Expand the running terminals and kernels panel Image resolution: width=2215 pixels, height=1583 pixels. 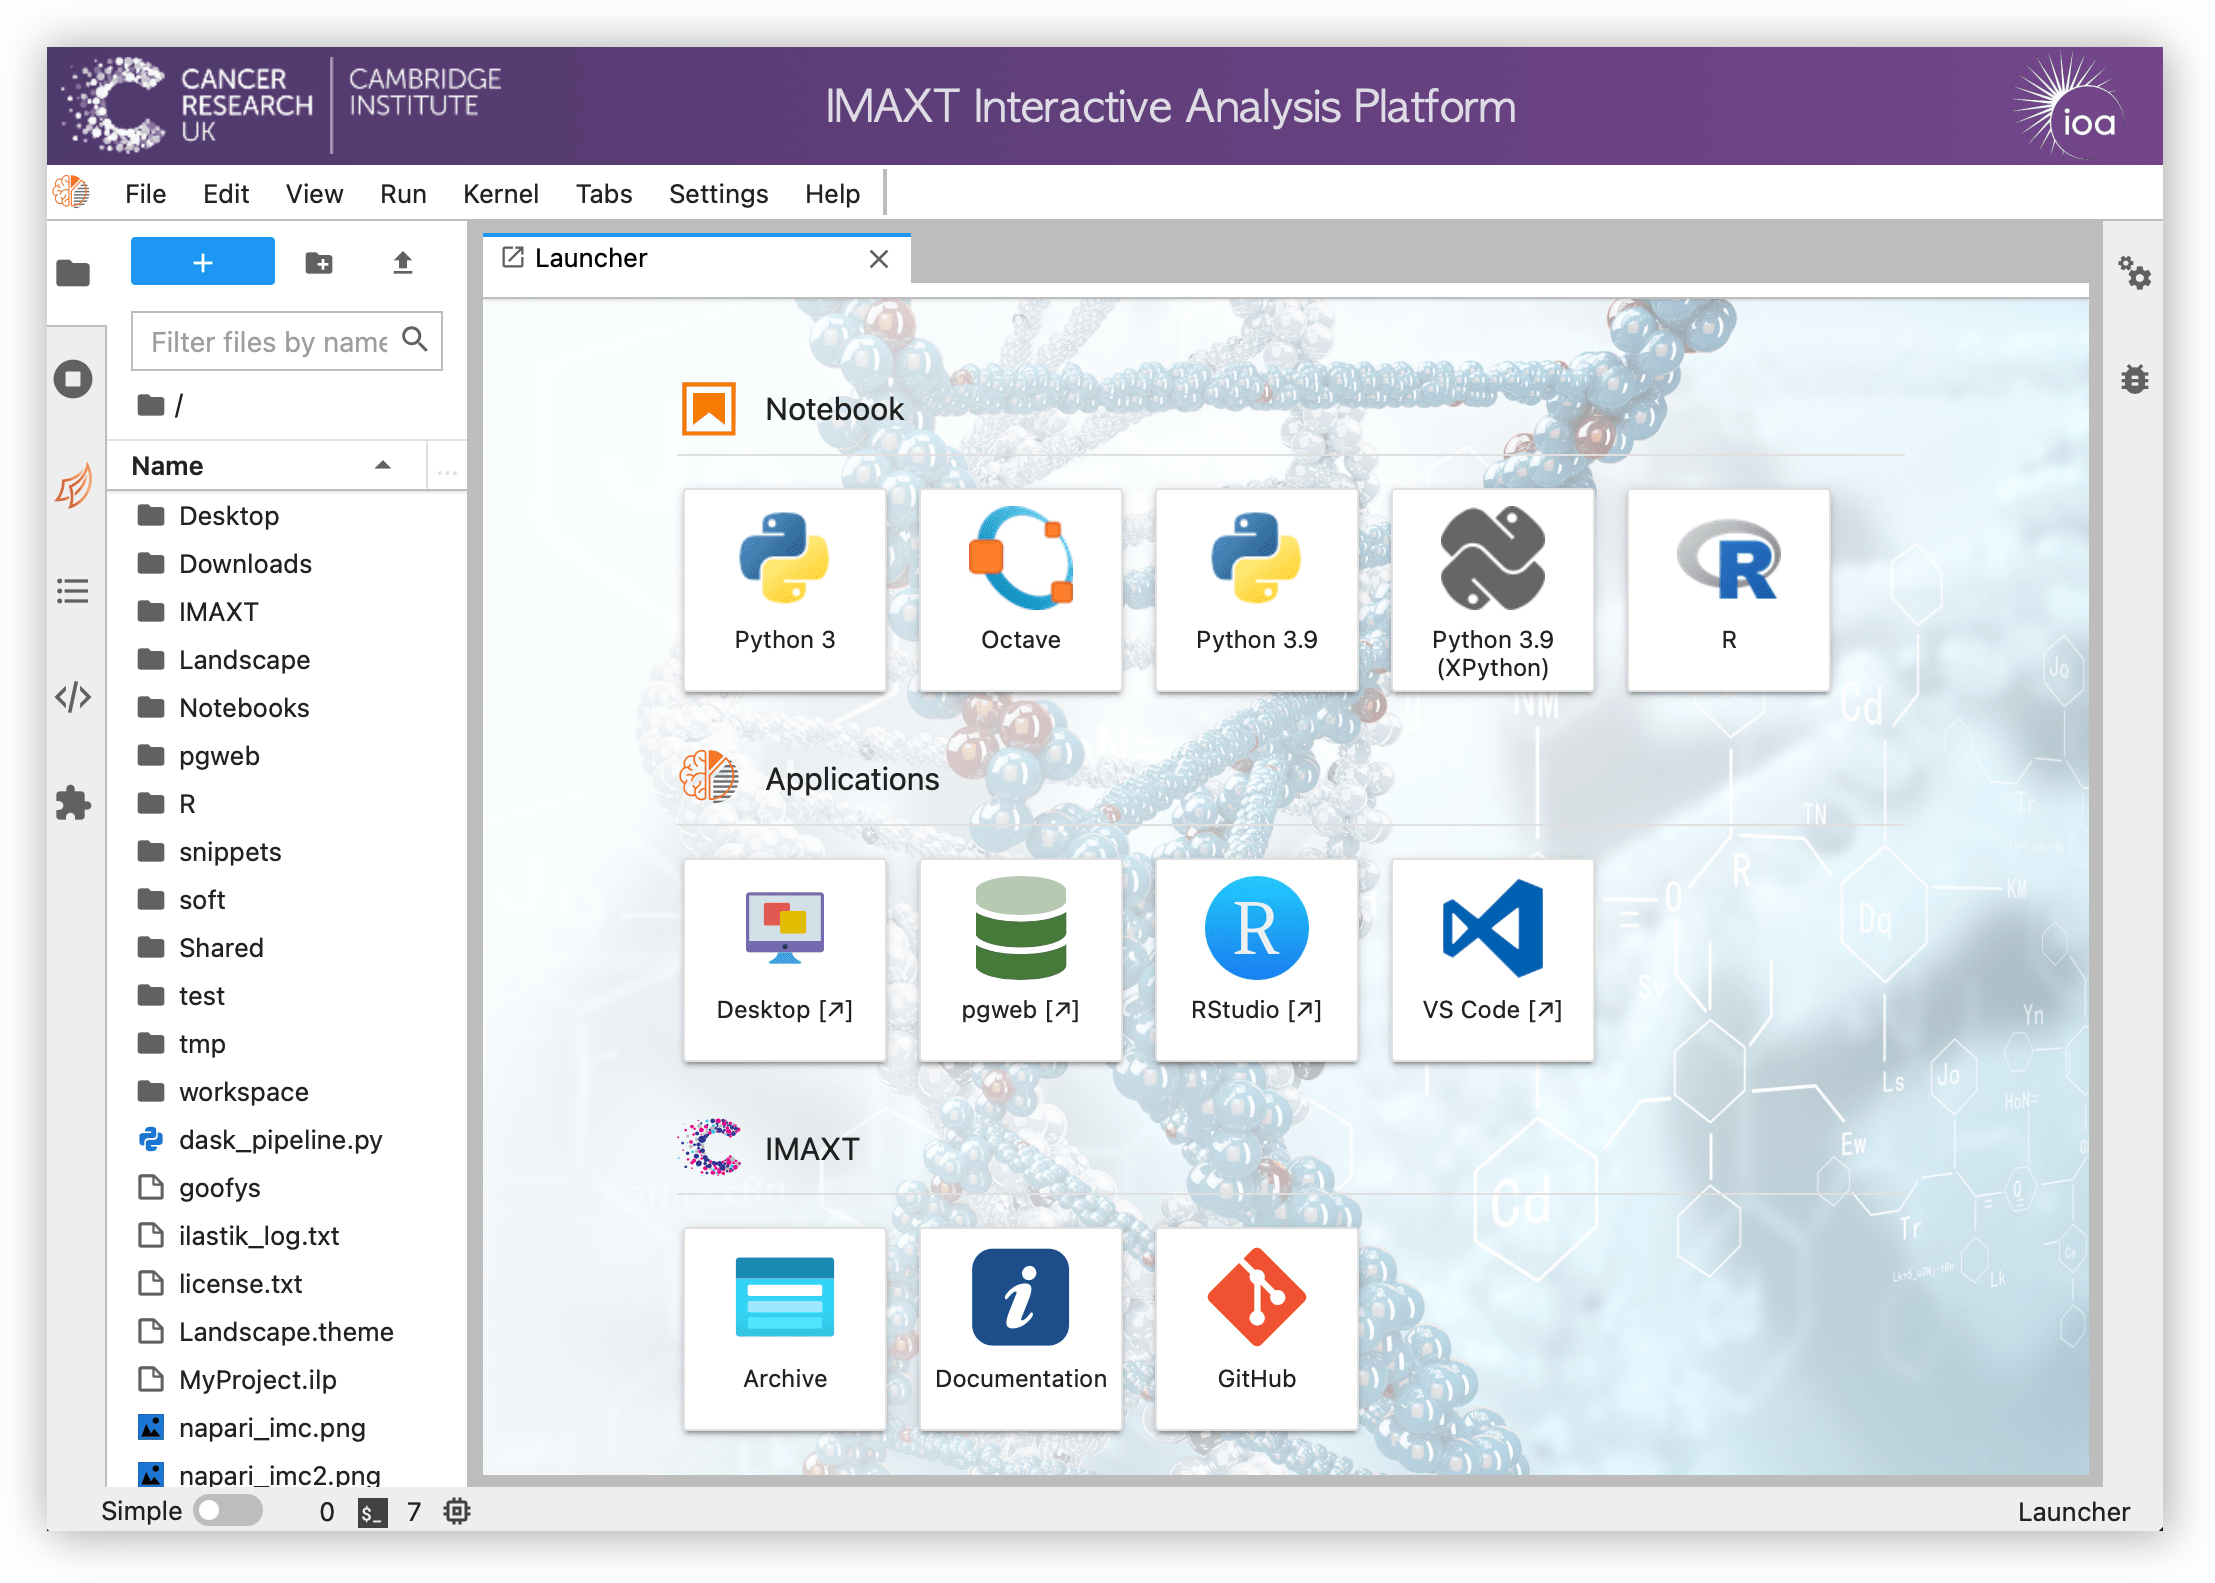[73, 378]
